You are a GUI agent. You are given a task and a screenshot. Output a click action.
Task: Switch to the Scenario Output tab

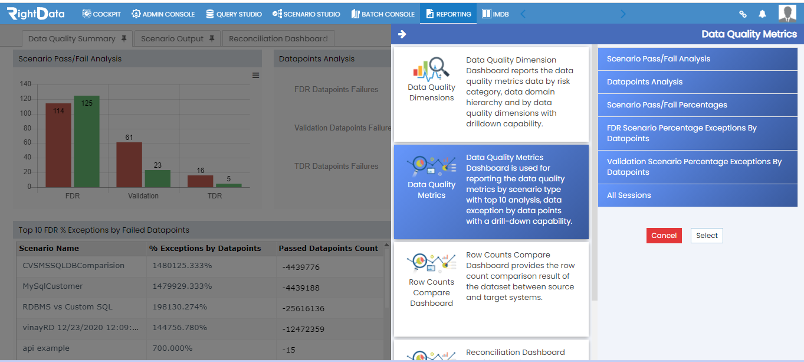tap(177, 38)
